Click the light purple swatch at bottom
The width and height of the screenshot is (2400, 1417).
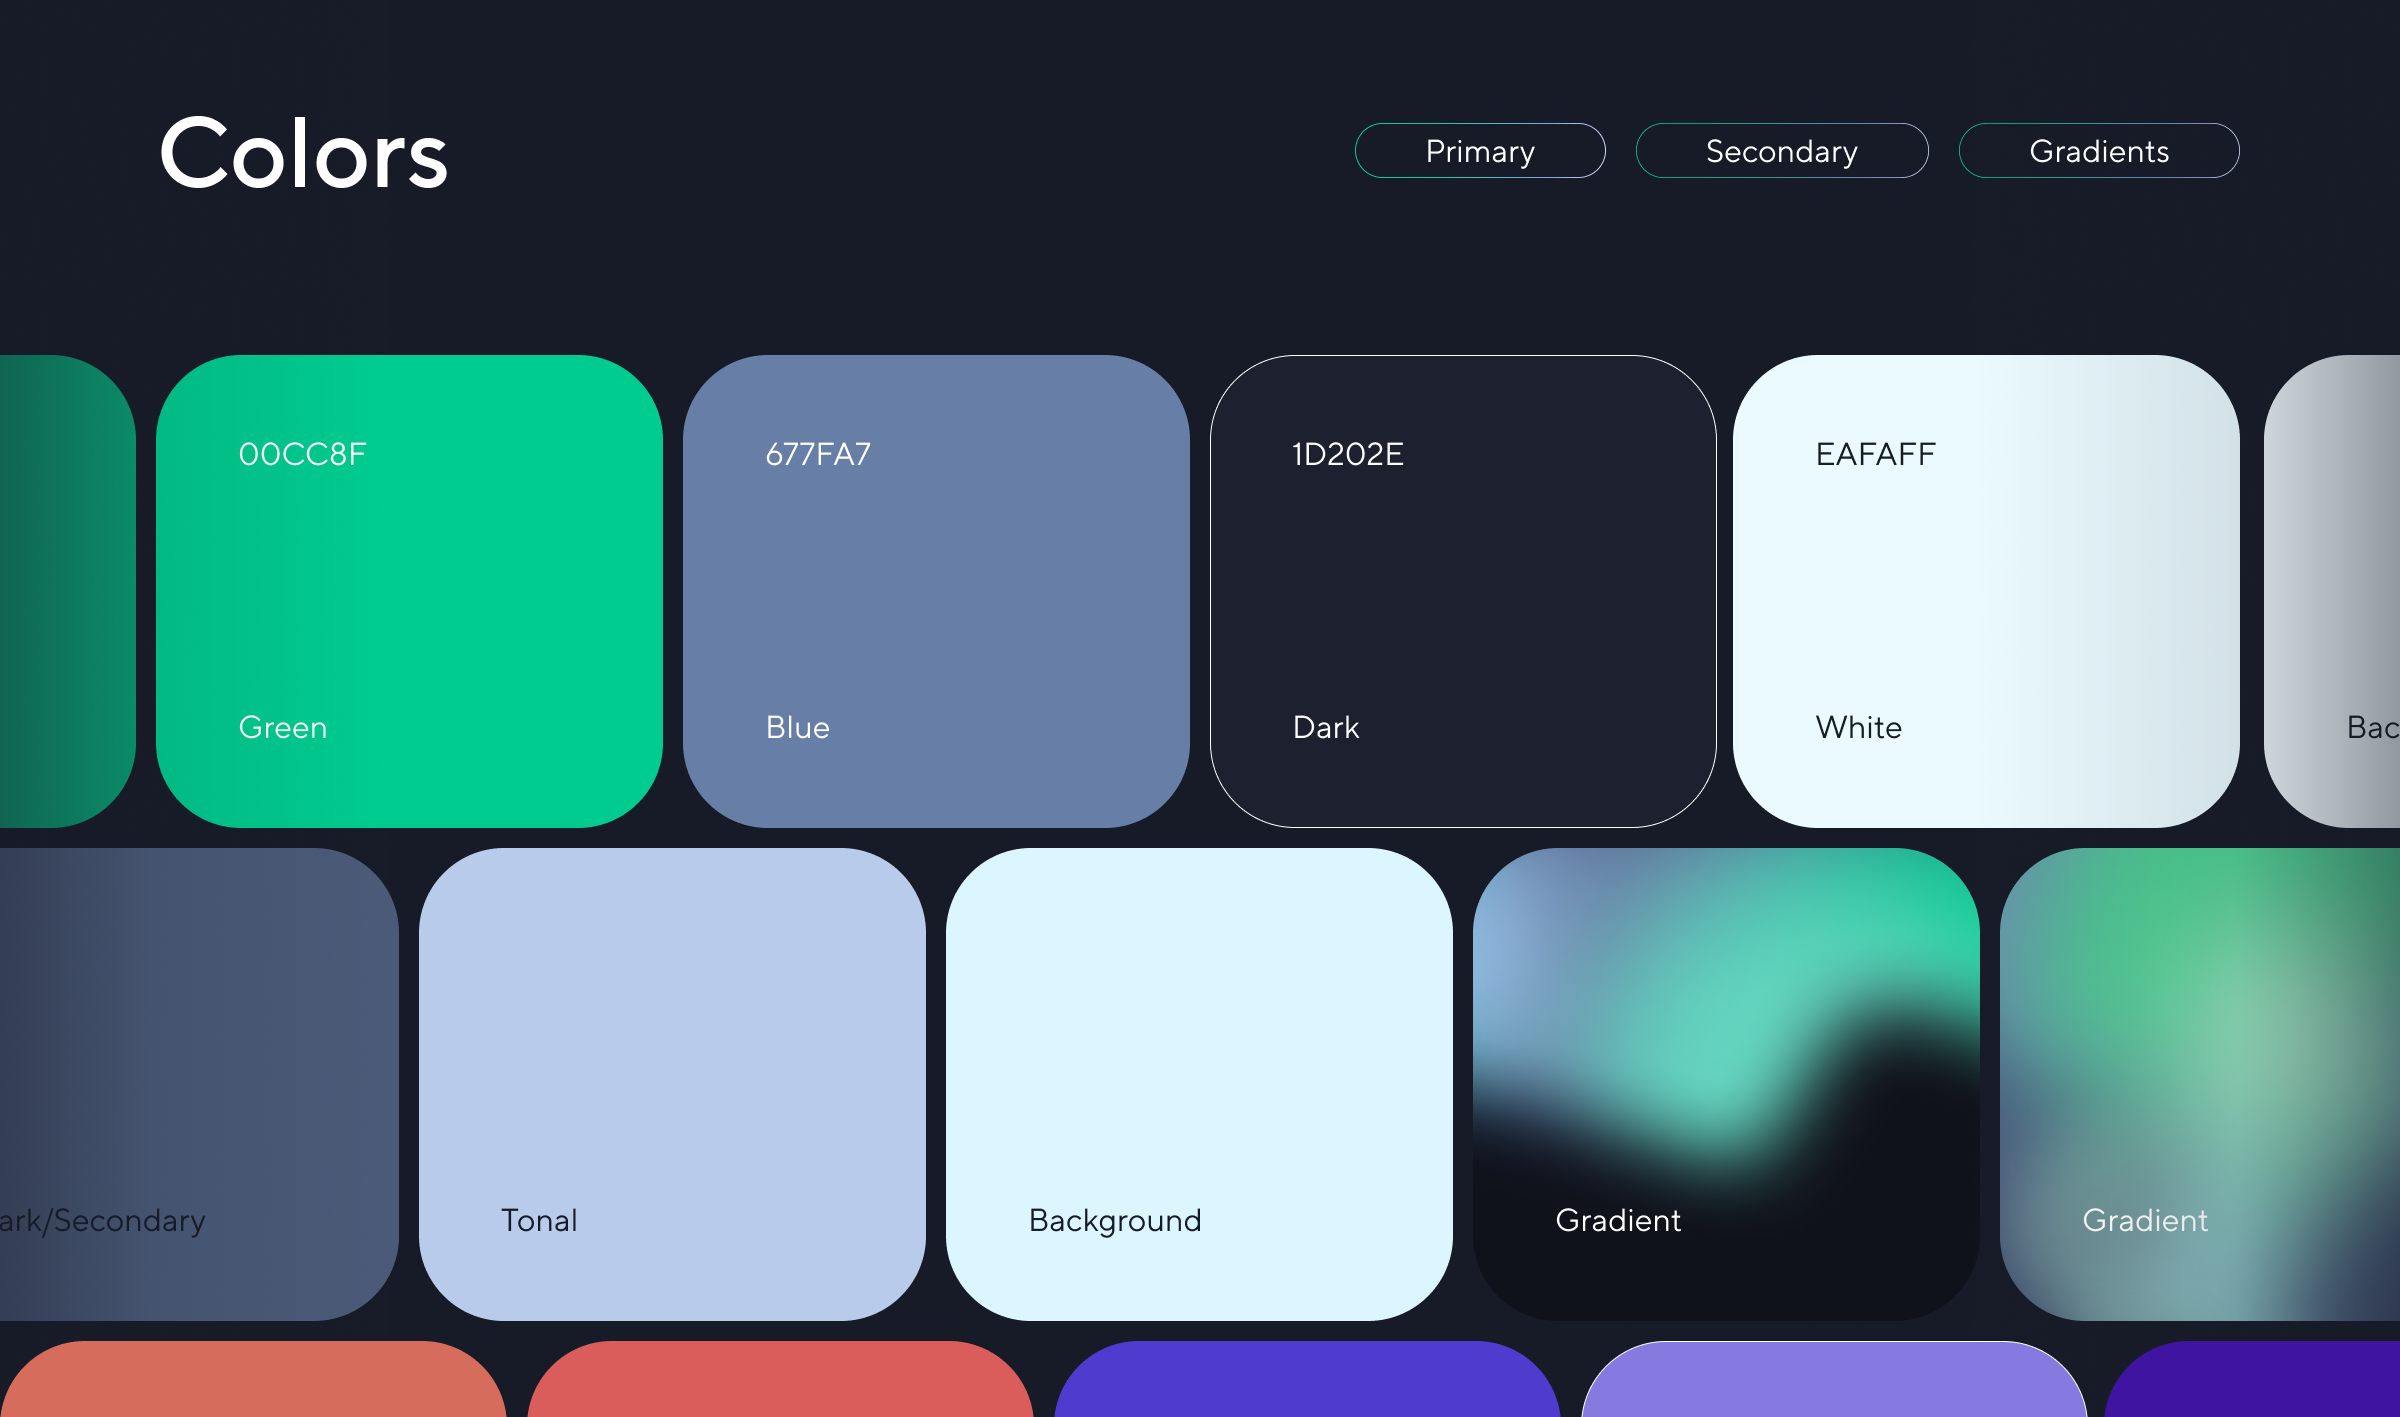1834,1384
